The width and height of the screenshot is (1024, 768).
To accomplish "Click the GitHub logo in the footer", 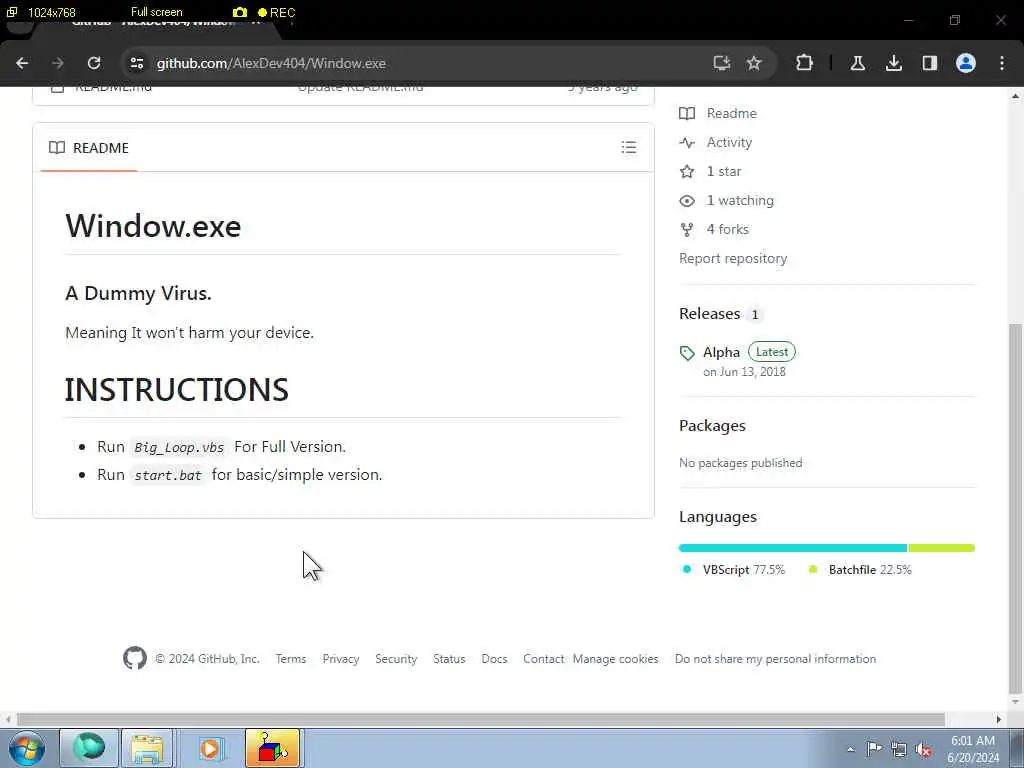I will pyautogui.click(x=135, y=658).
